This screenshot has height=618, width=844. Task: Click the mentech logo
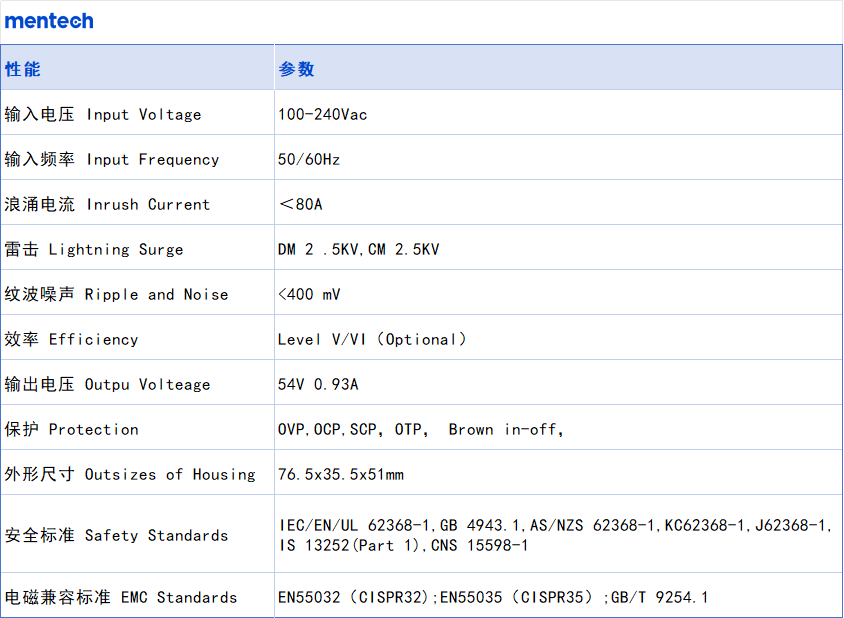49,20
